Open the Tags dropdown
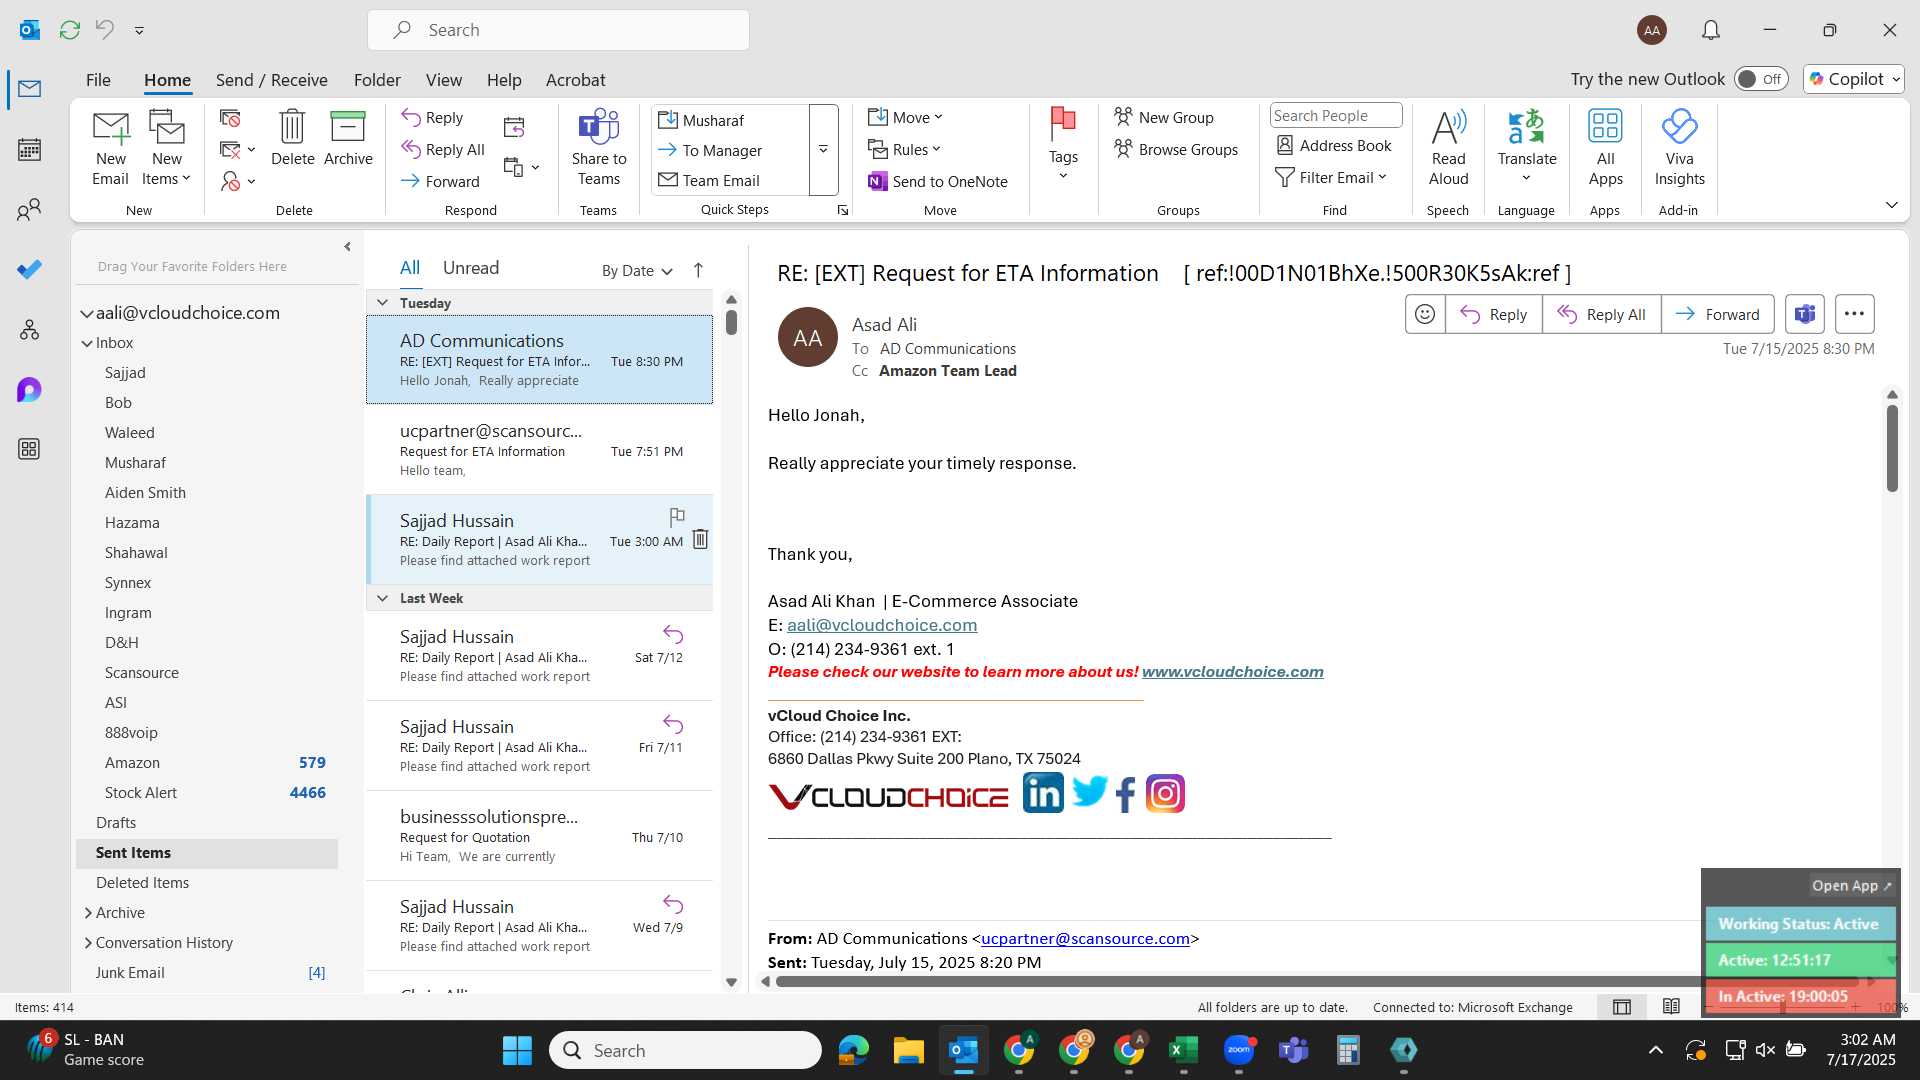 (1063, 145)
